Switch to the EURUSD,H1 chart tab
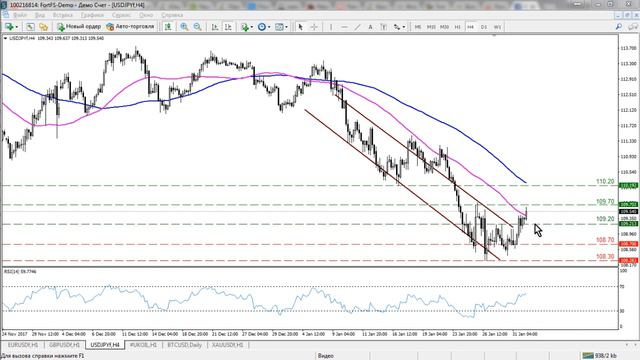The height and width of the screenshot is (360, 640). tap(23, 345)
